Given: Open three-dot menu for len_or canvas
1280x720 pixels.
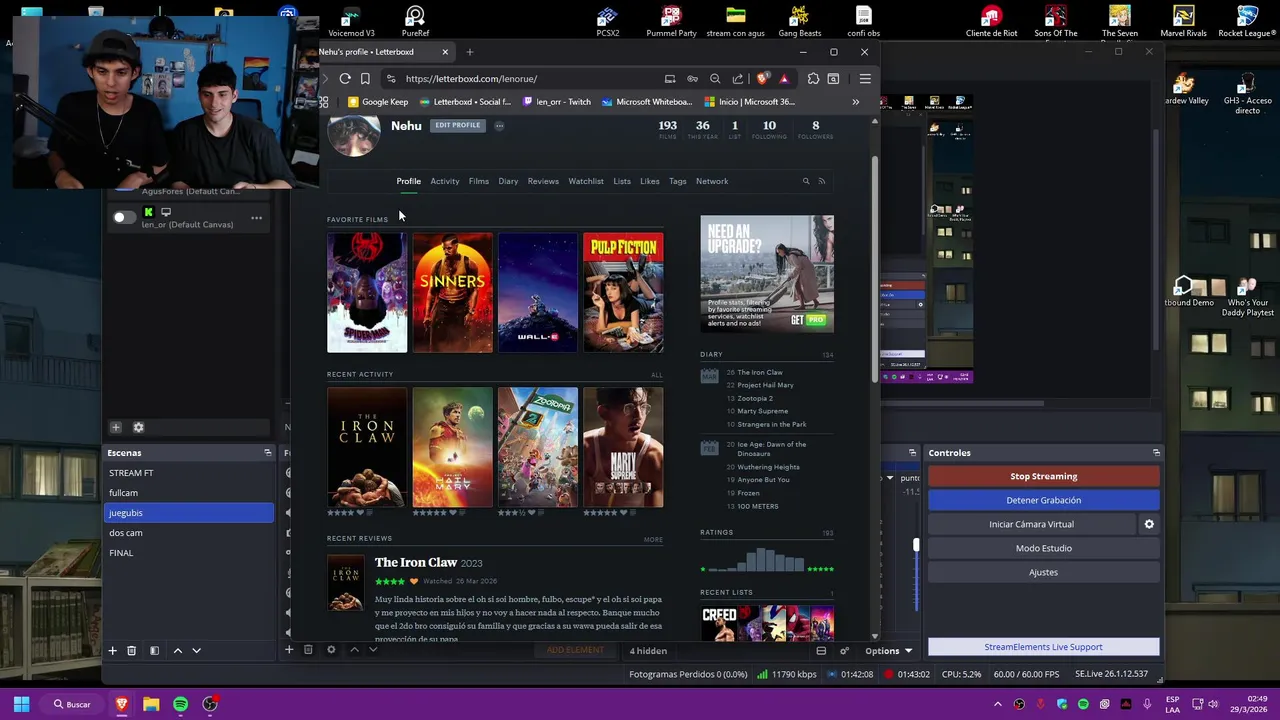Looking at the screenshot, I should click(257, 217).
